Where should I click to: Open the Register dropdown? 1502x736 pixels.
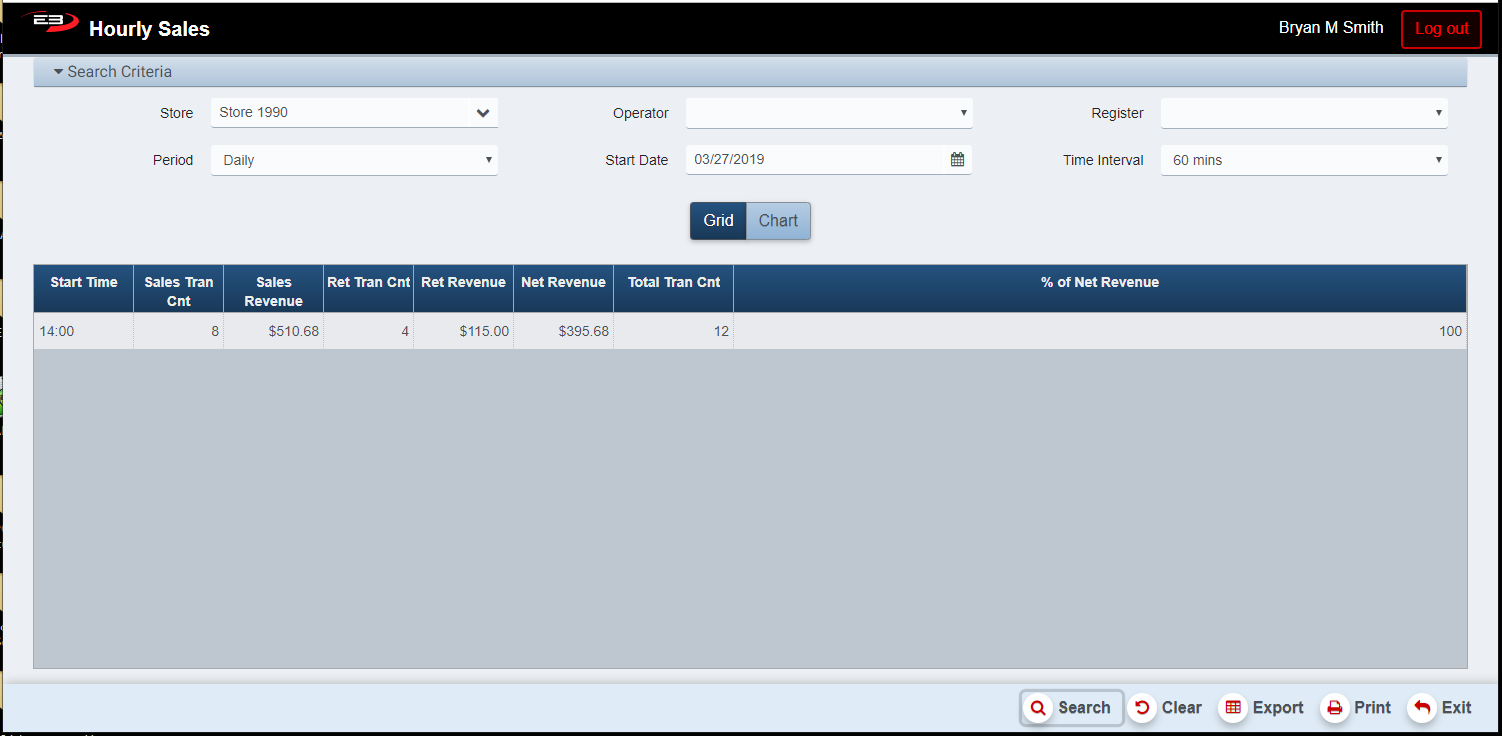point(1303,113)
